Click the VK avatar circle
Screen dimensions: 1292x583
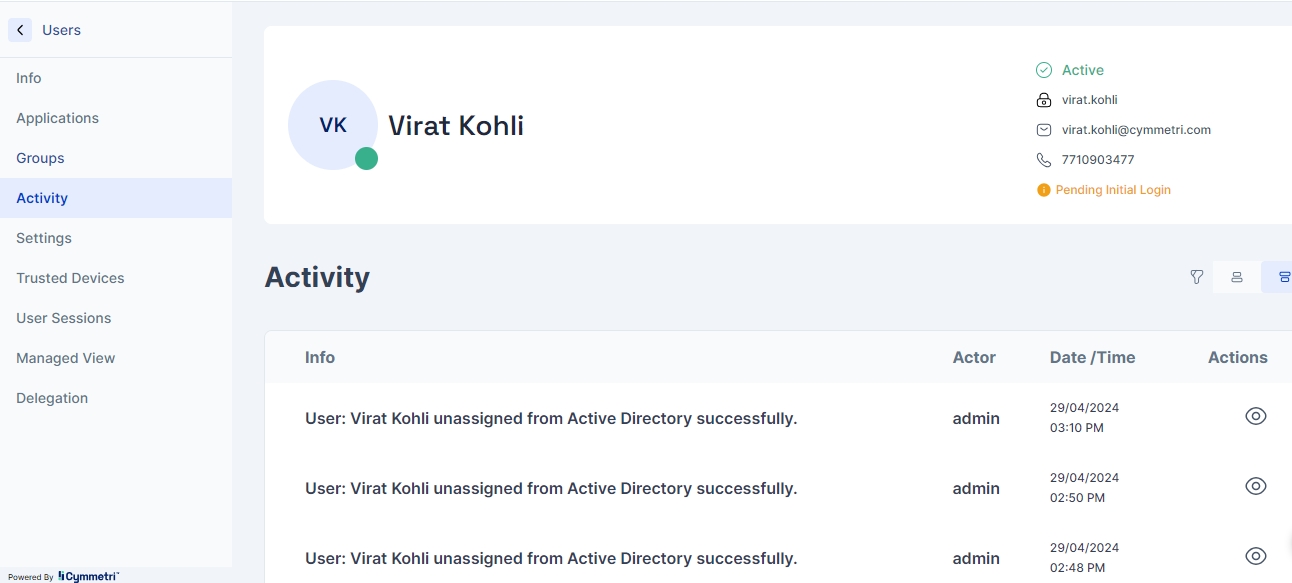(332, 125)
